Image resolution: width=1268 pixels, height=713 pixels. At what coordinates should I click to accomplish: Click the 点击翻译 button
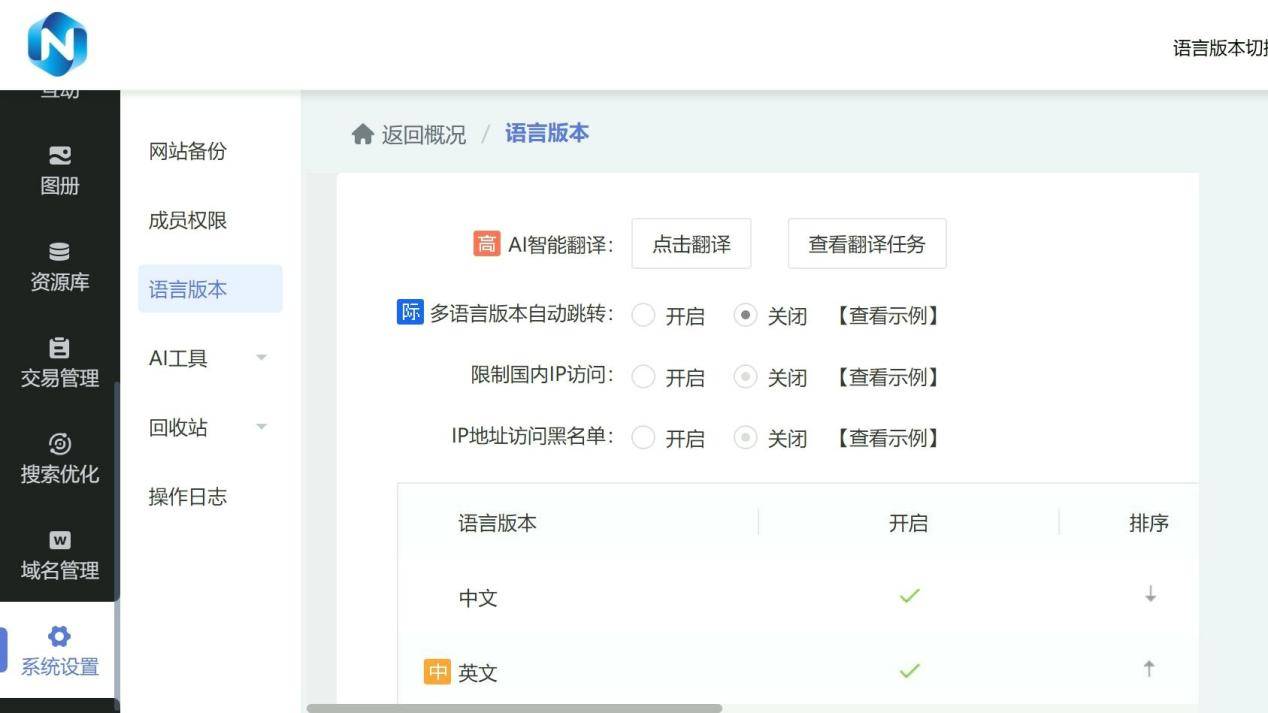coord(691,244)
